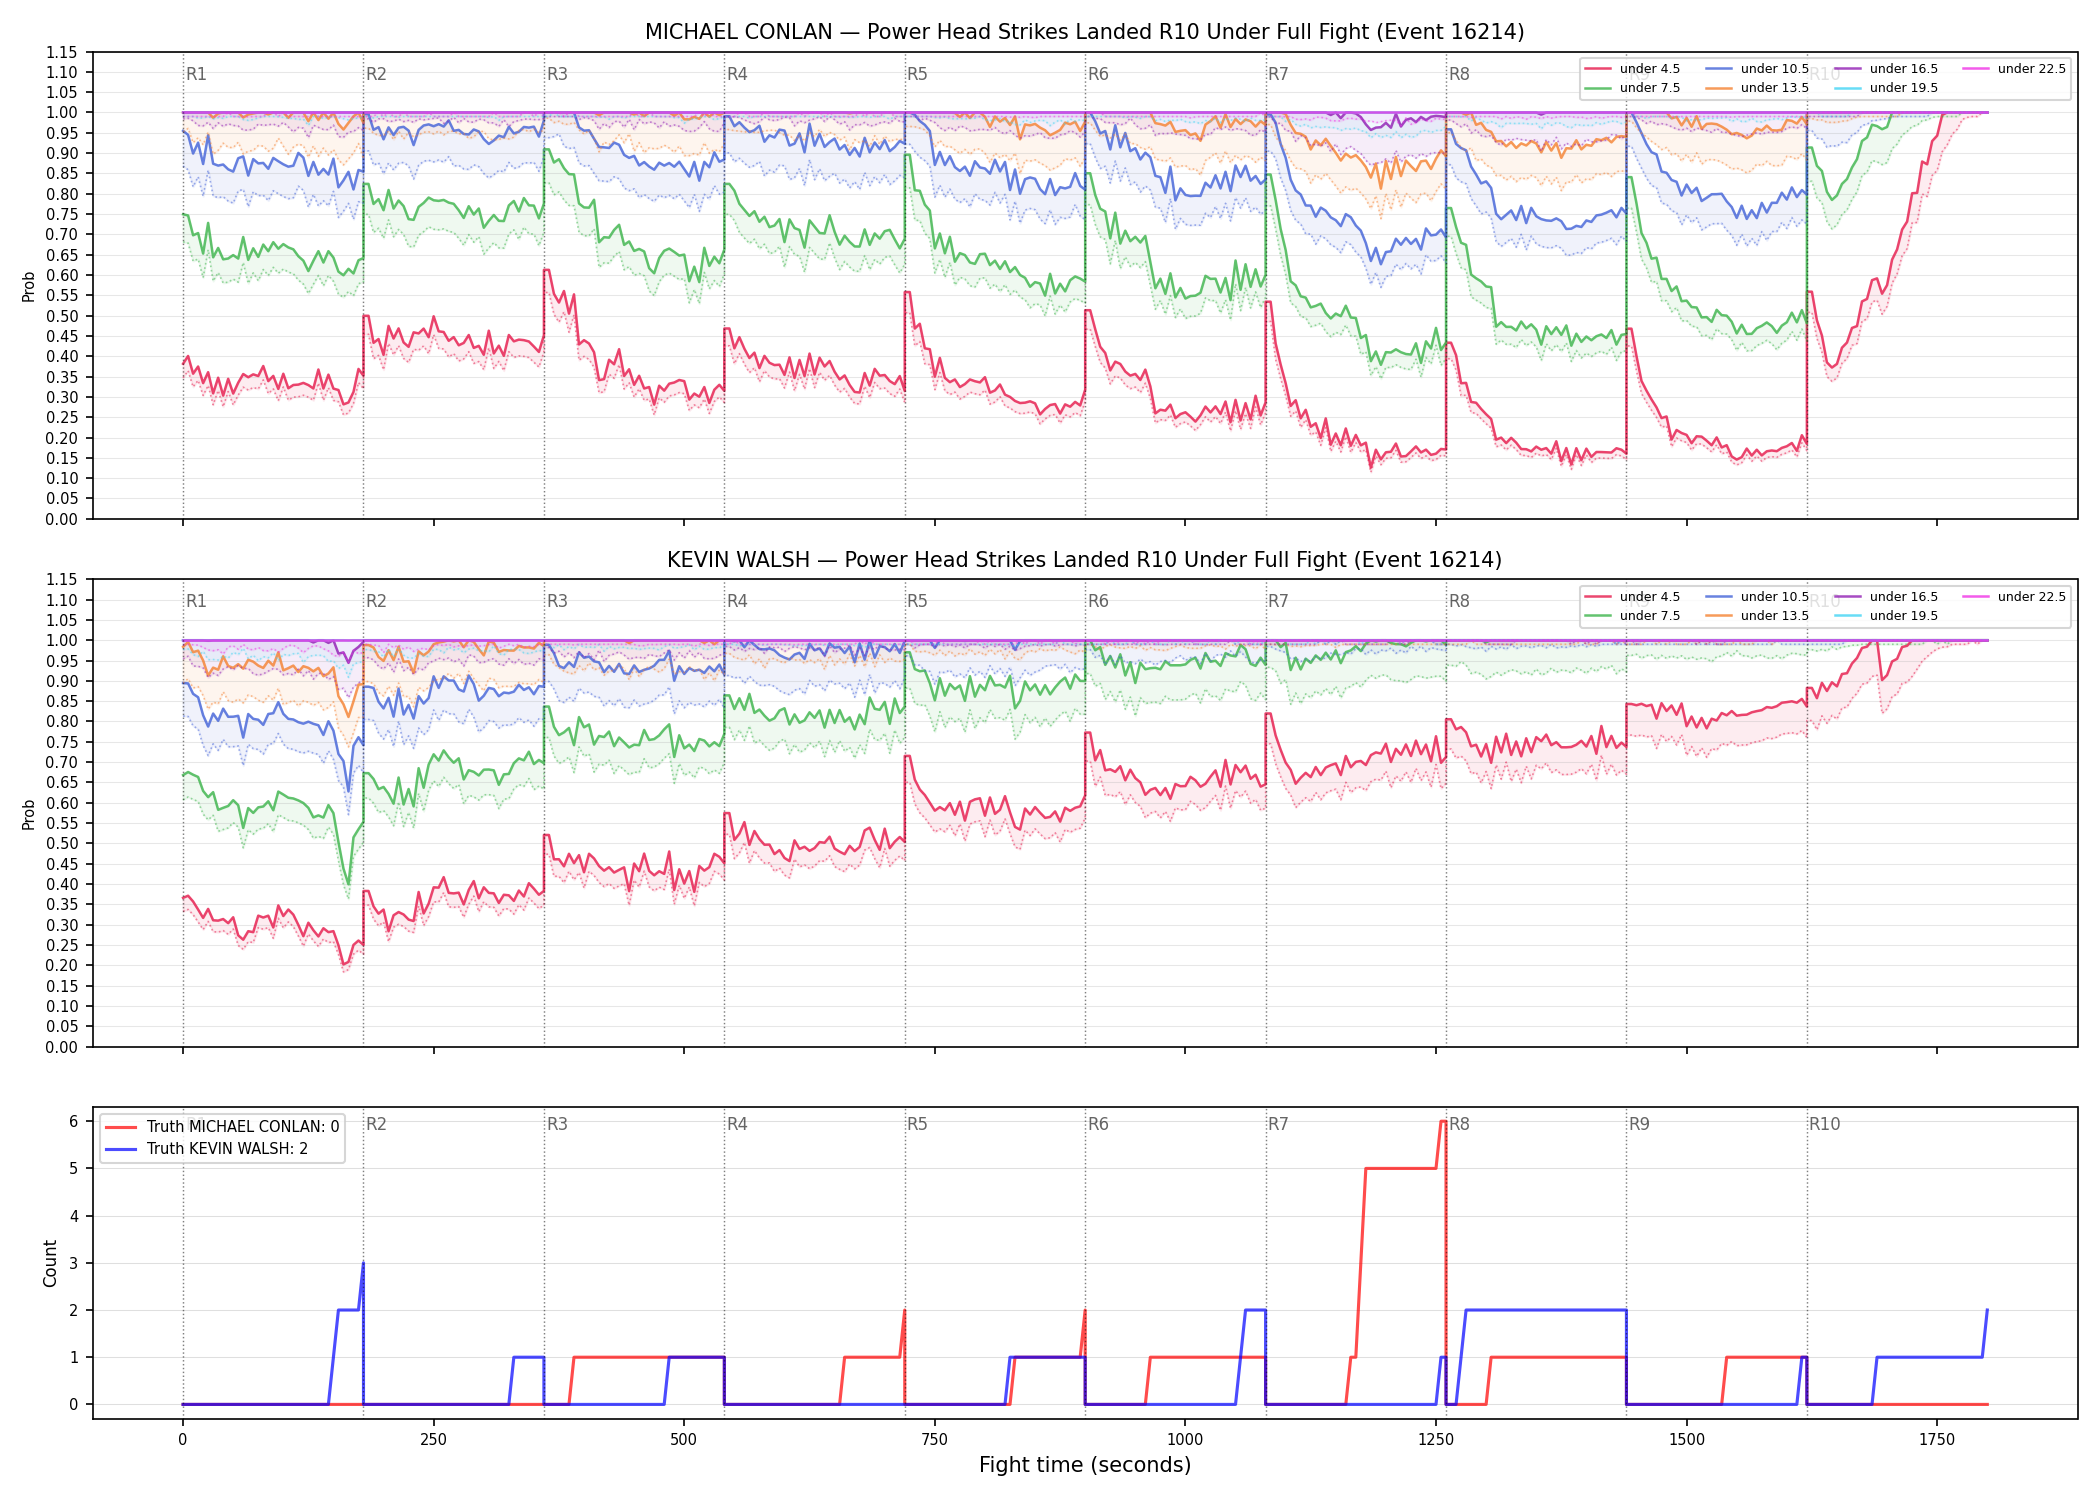The height and width of the screenshot is (1500, 2100).
Task: Click the MICHAEL CONLAN chart title
Action: point(1084,32)
